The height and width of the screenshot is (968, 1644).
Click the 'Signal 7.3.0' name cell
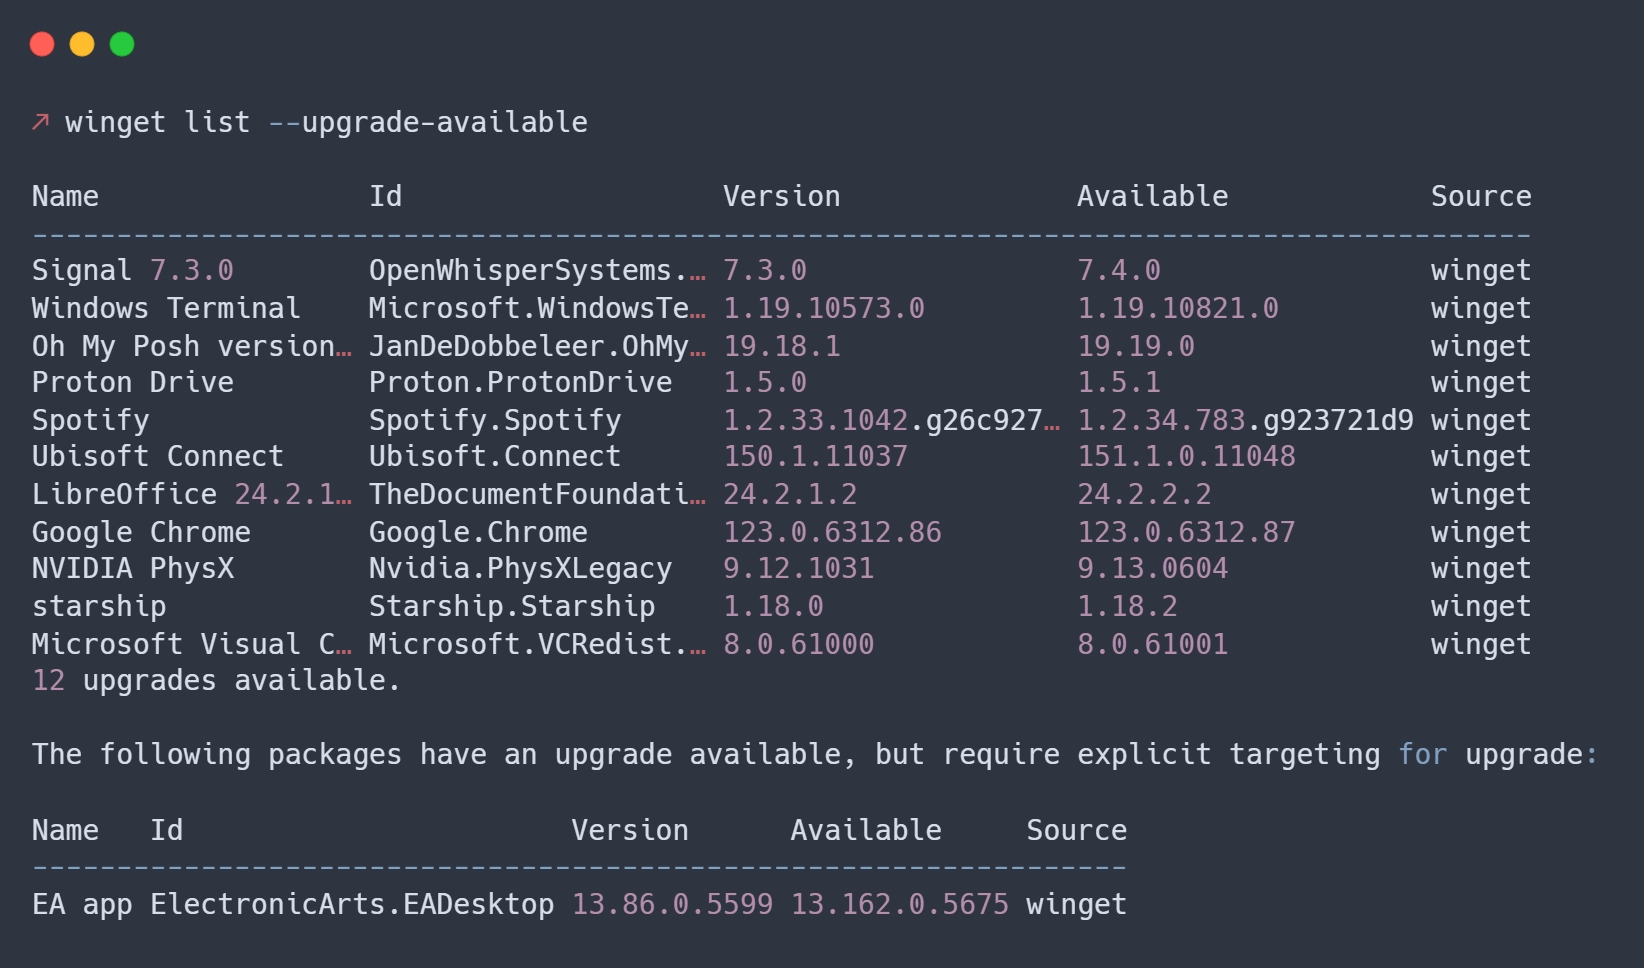pyautogui.click(x=133, y=270)
